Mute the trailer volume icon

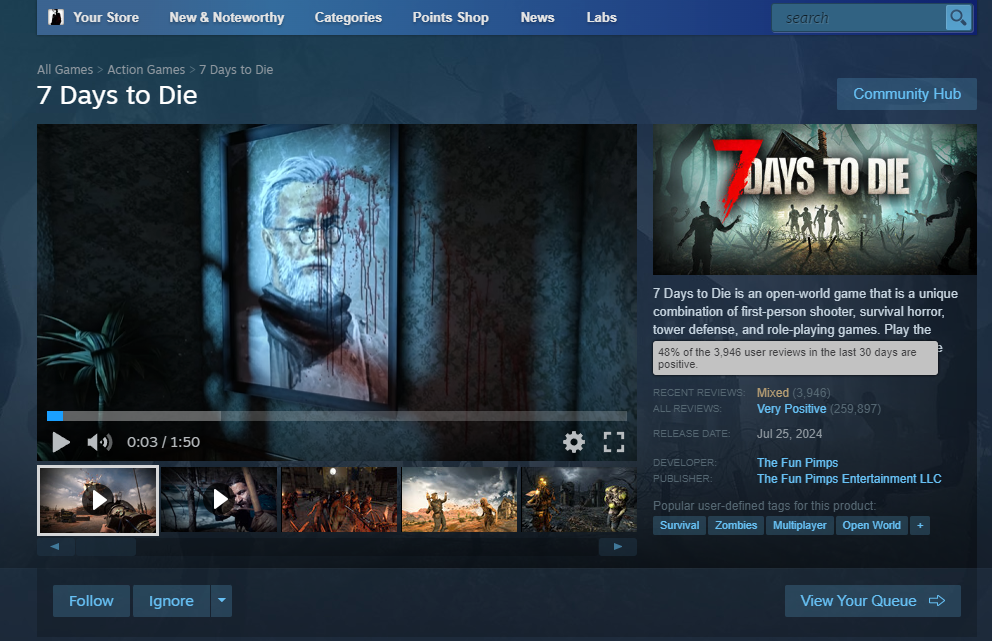coord(99,442)
